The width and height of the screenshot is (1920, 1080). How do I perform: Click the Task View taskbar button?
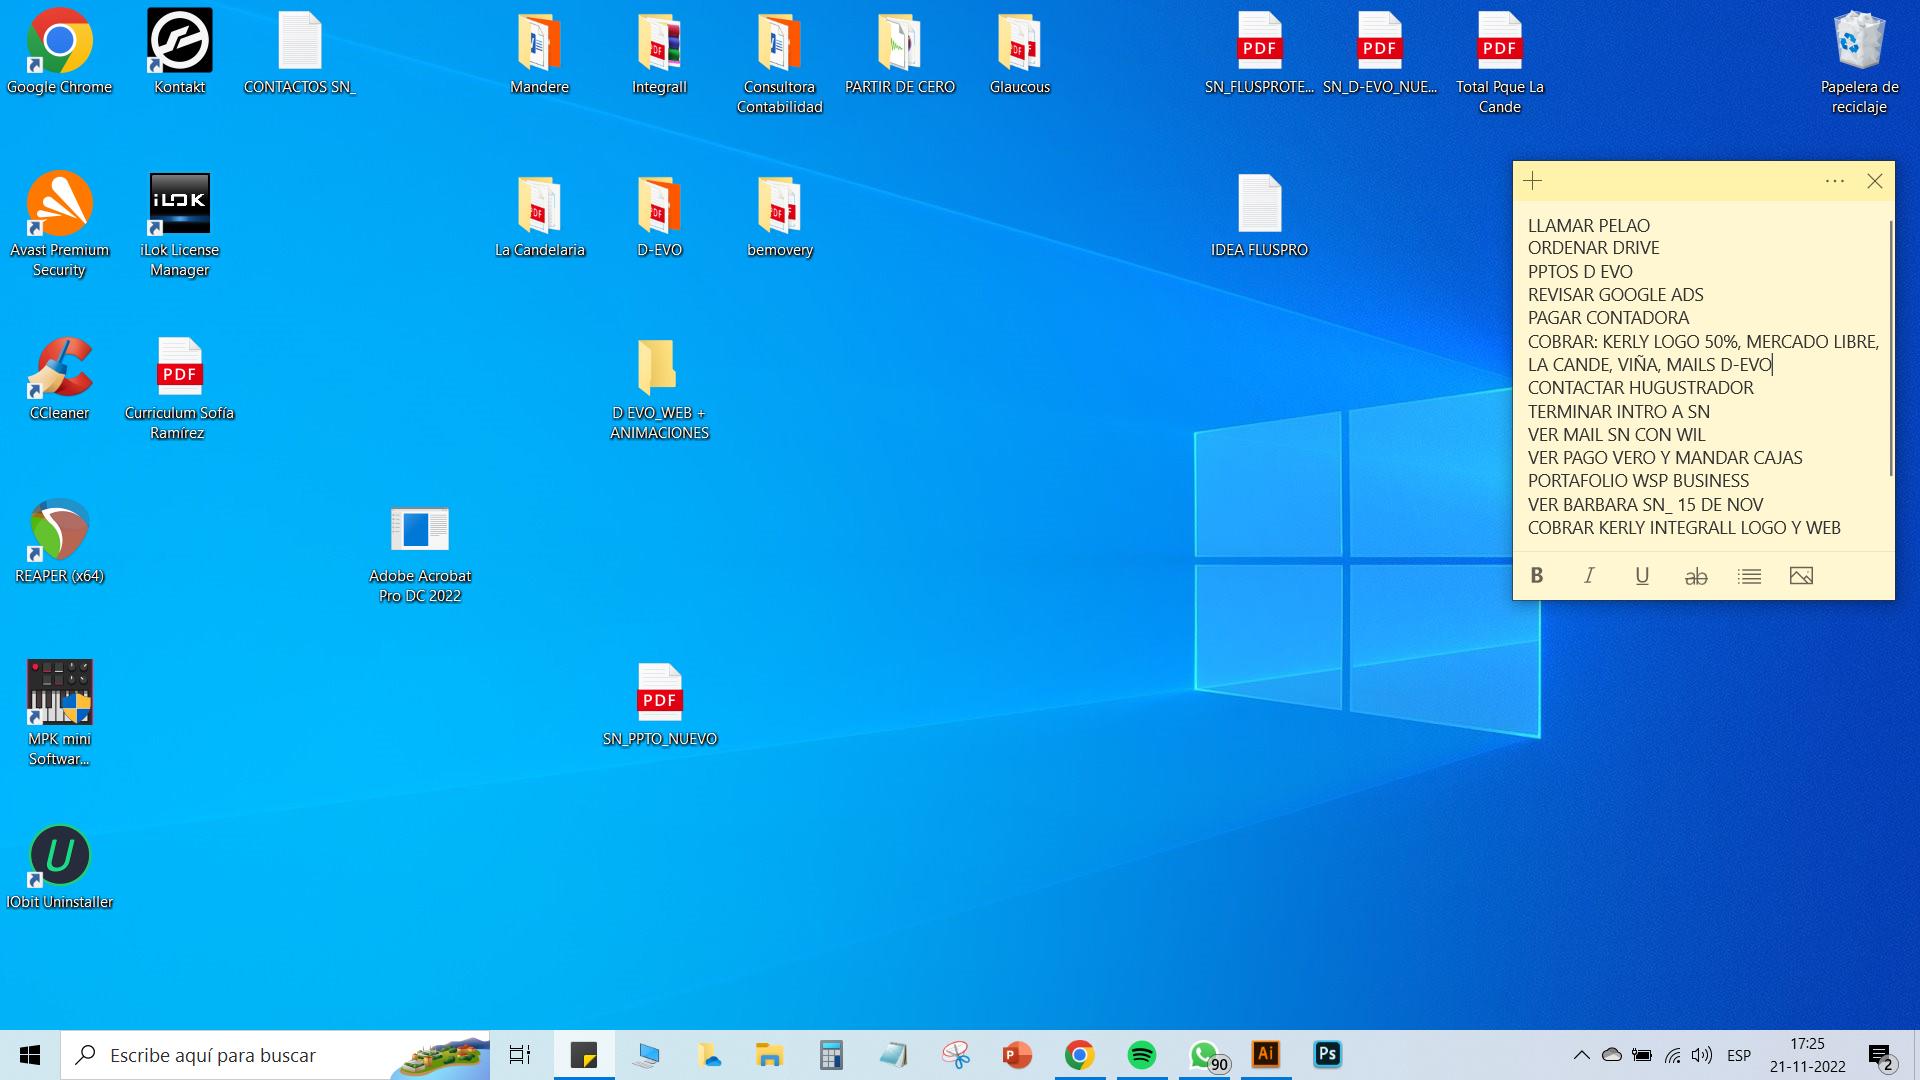[520, 1055]
